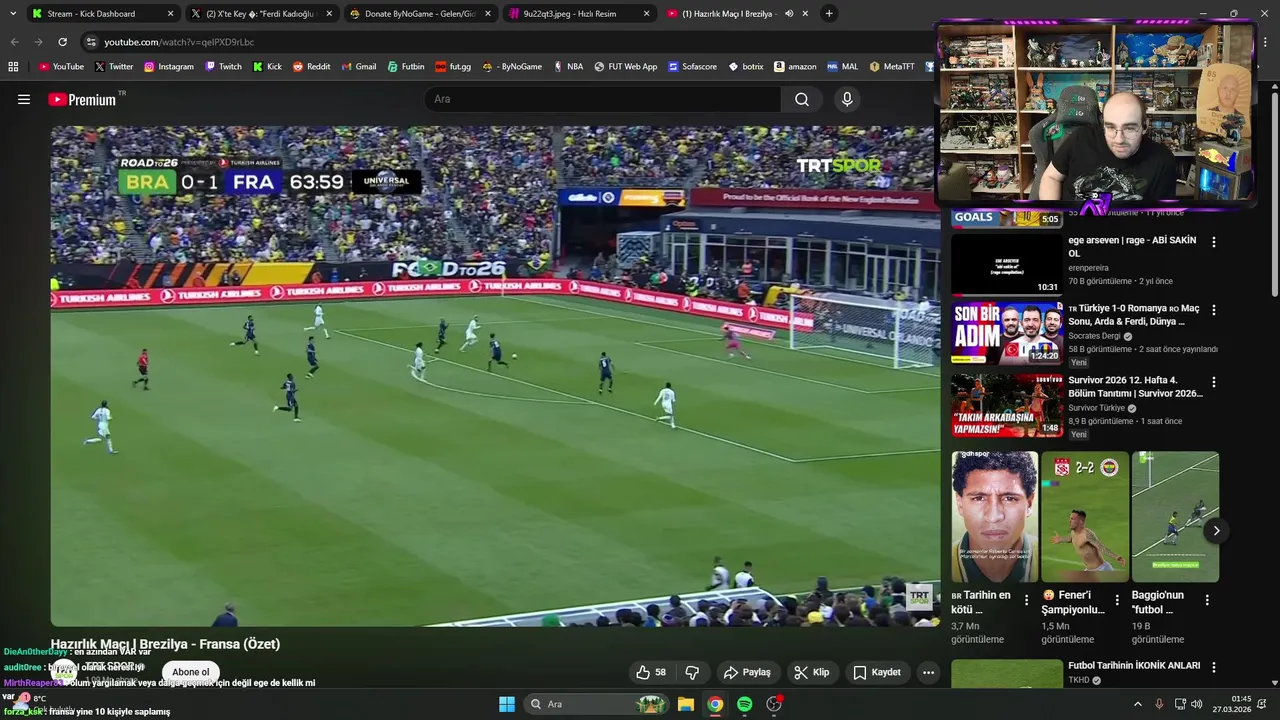The image size is (1280, 720).
Task: Open the Baggio penalty short thumbnail
Action: [1175, 516]
